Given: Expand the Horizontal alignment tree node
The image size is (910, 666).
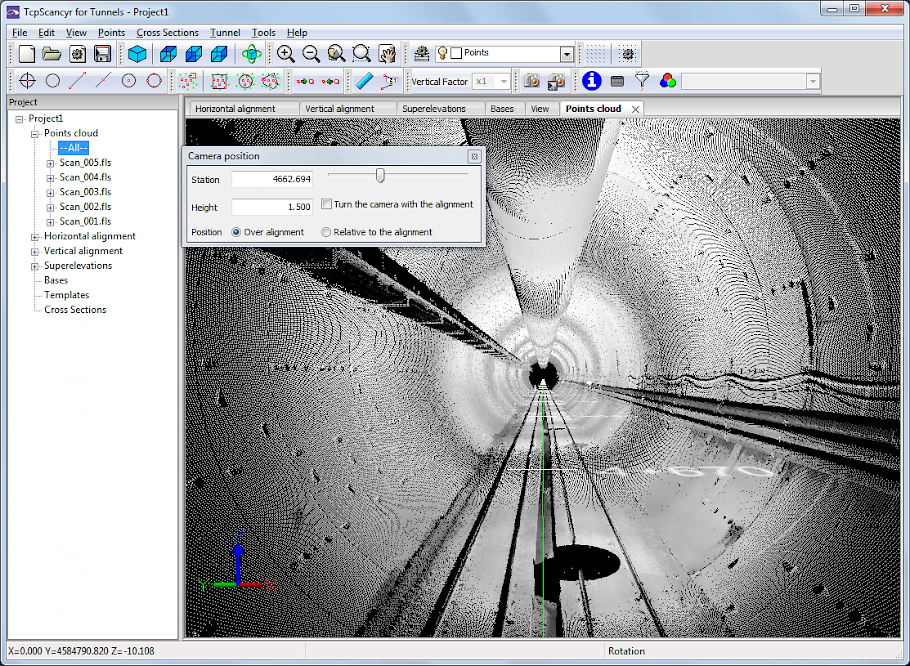Looking at the screenshot, I should tap(35, 237).
